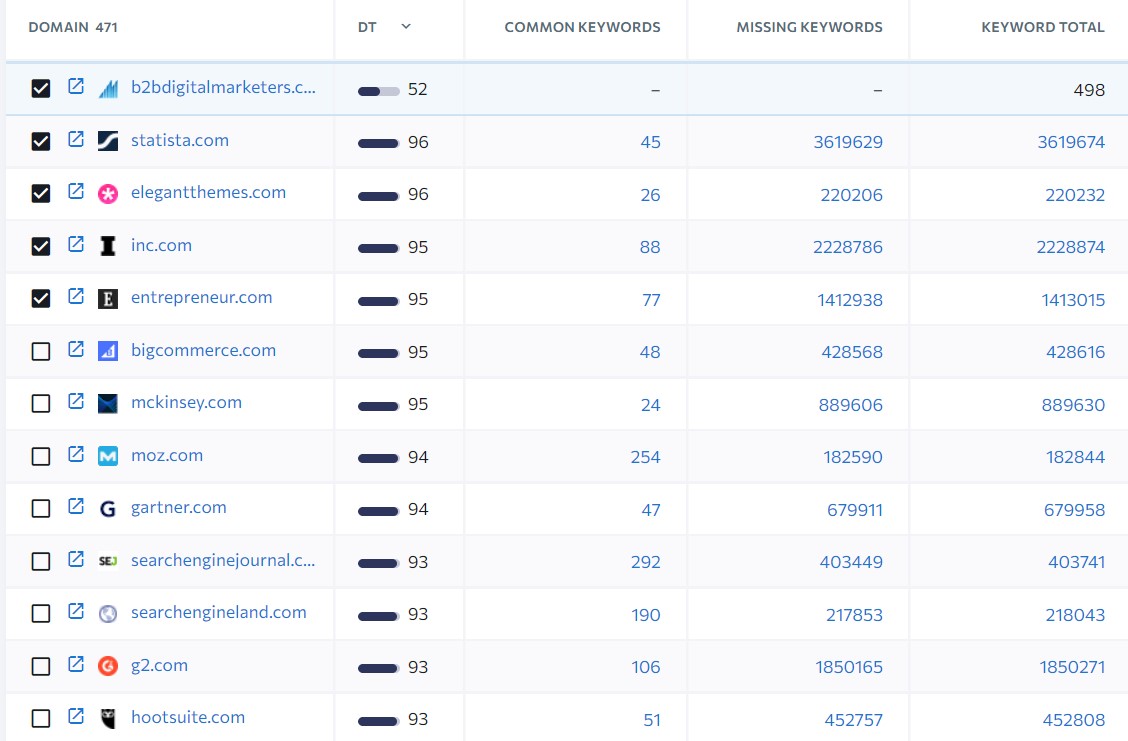Image resolution: width=1128 pixels, height=741 pixels.
Task: Click the g2.com red favicon
Action: 108,666
